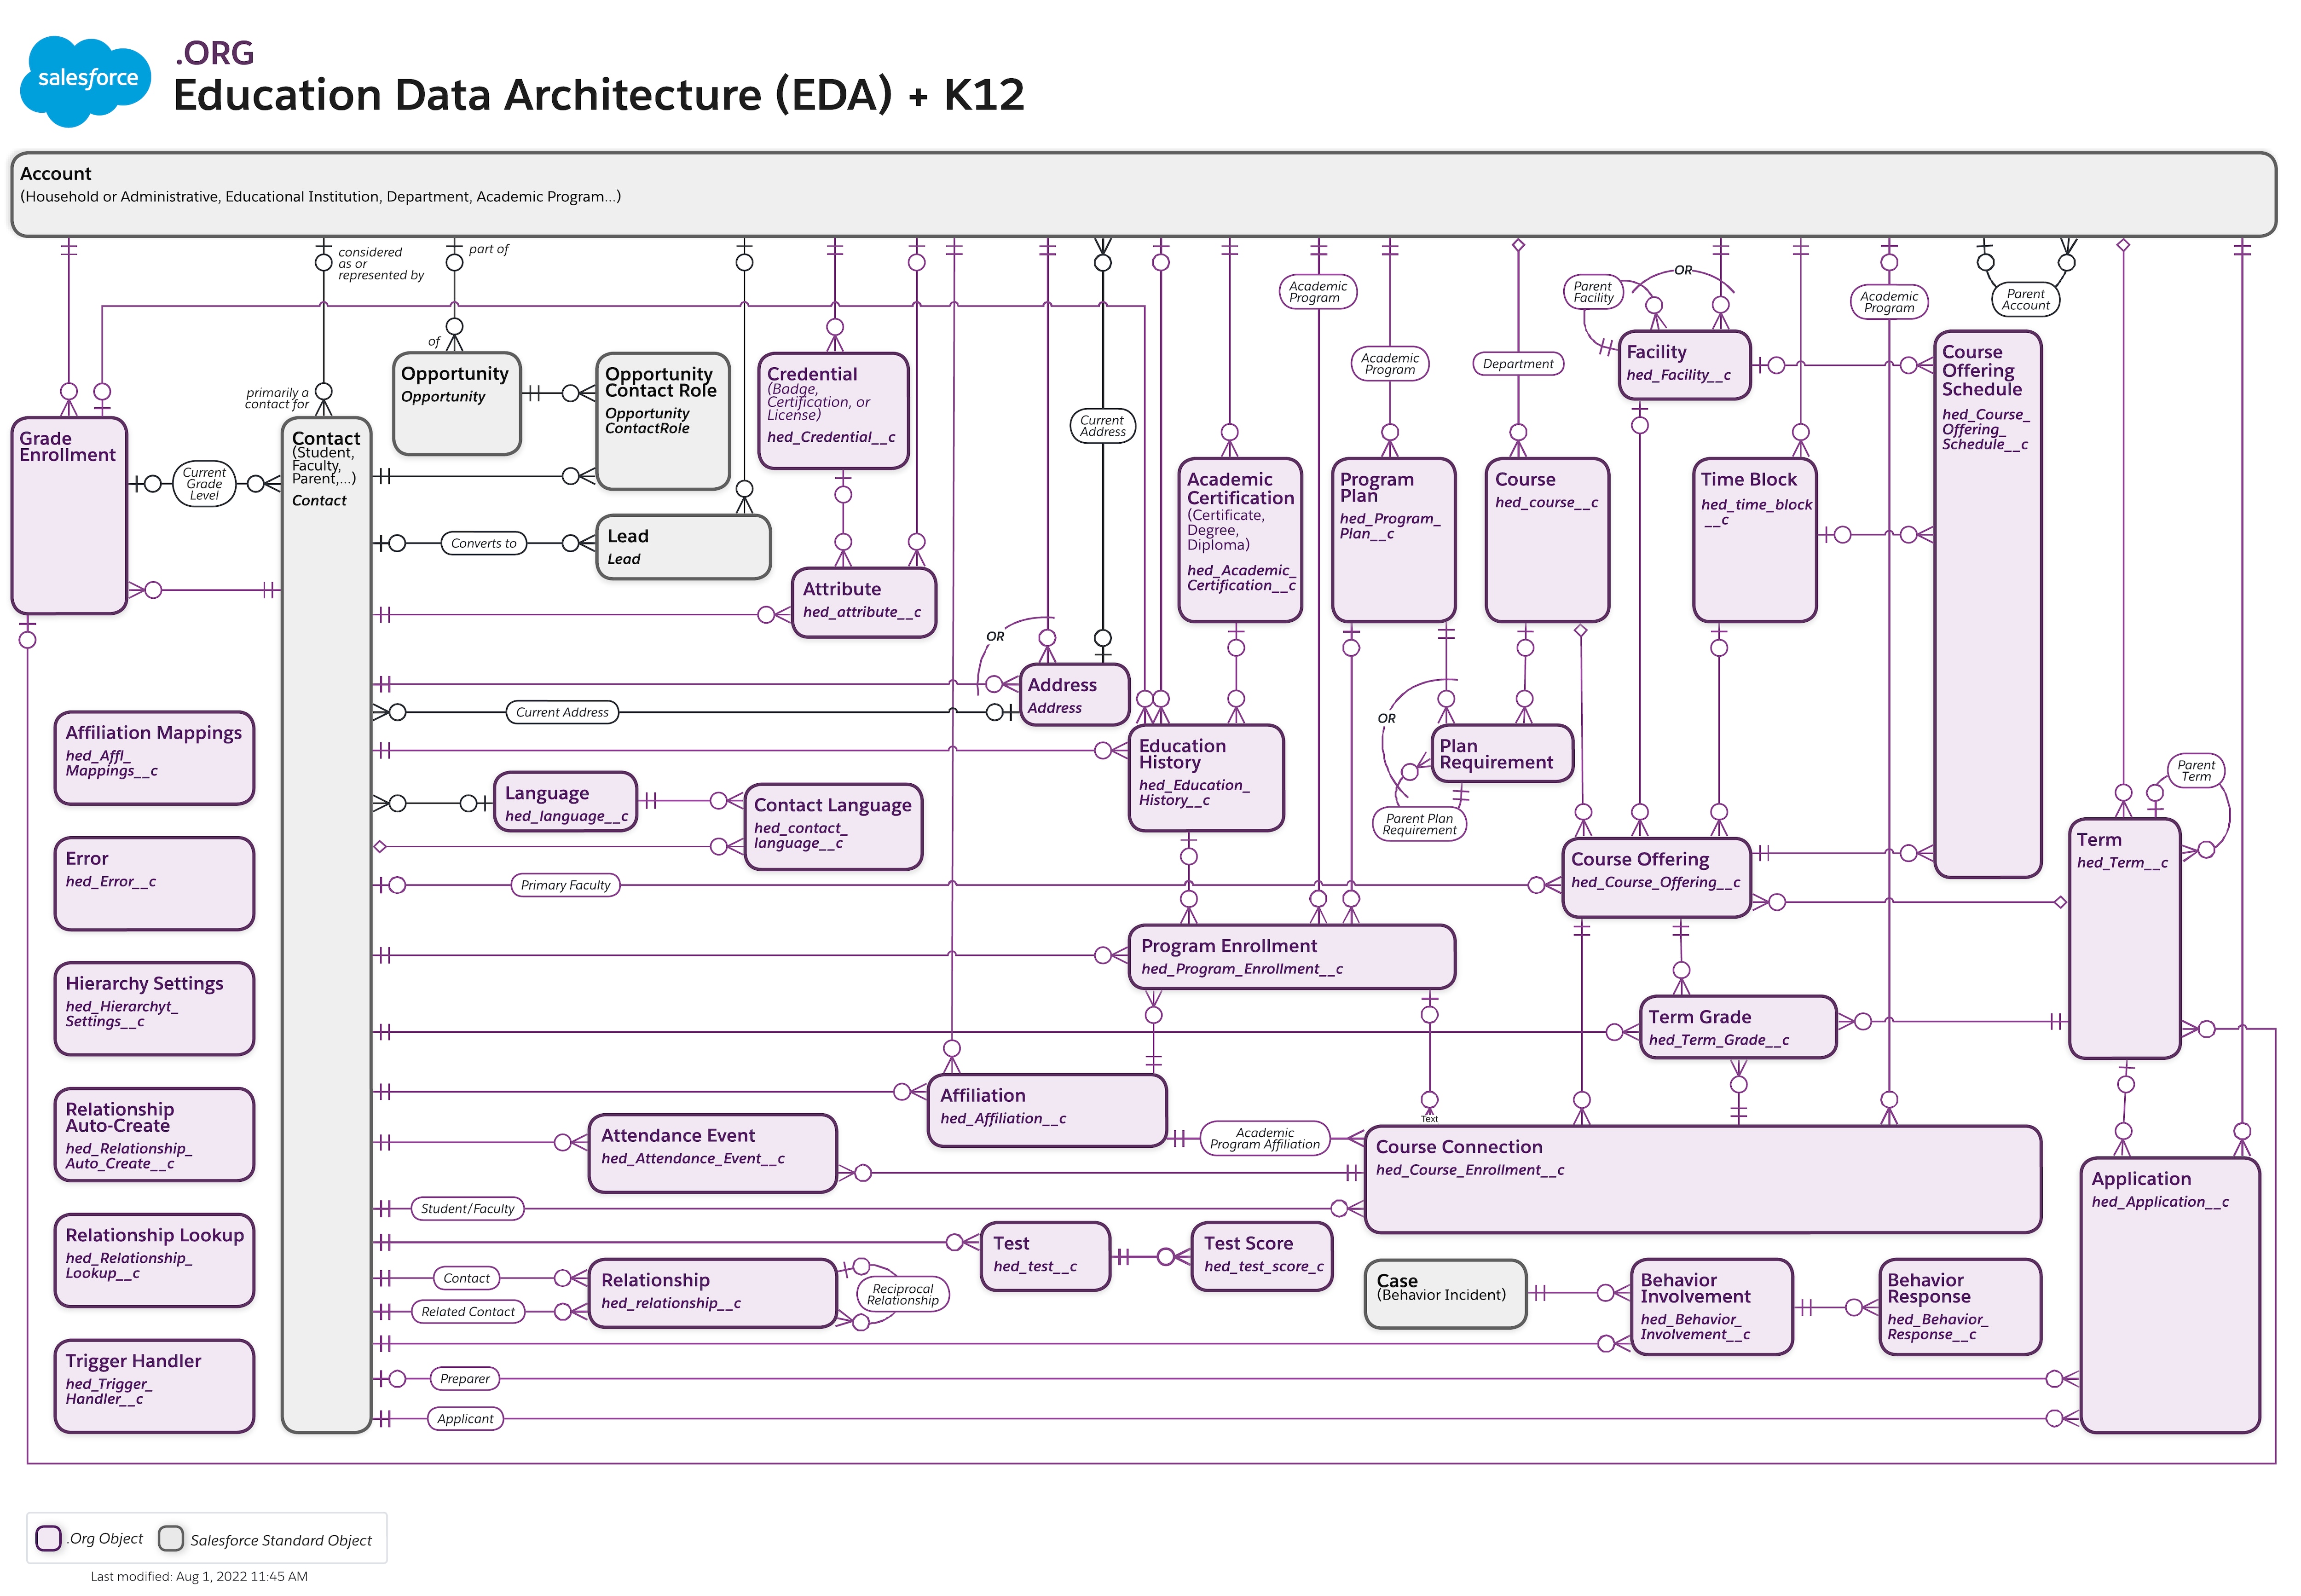2301x1596 pixels.
Task: Click the Related Contact relationship label
Action: pos(467,1312)
